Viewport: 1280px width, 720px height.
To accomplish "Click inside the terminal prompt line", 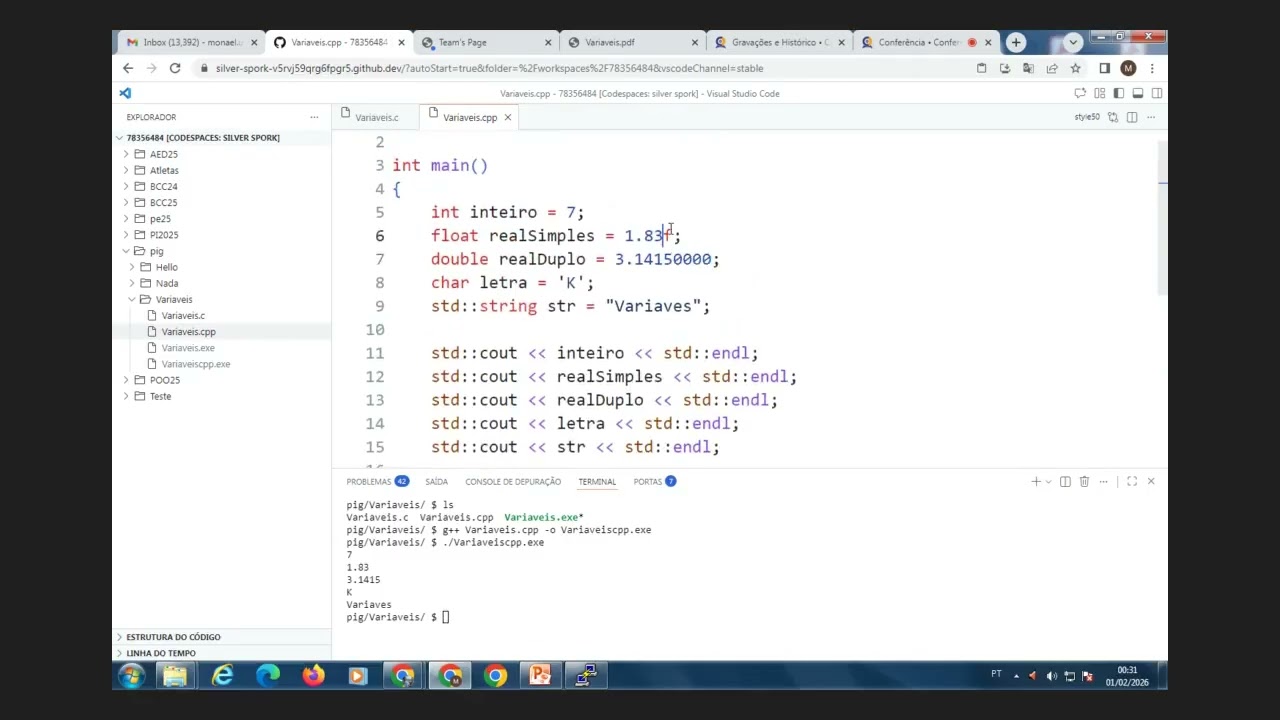I will [398, 617].
